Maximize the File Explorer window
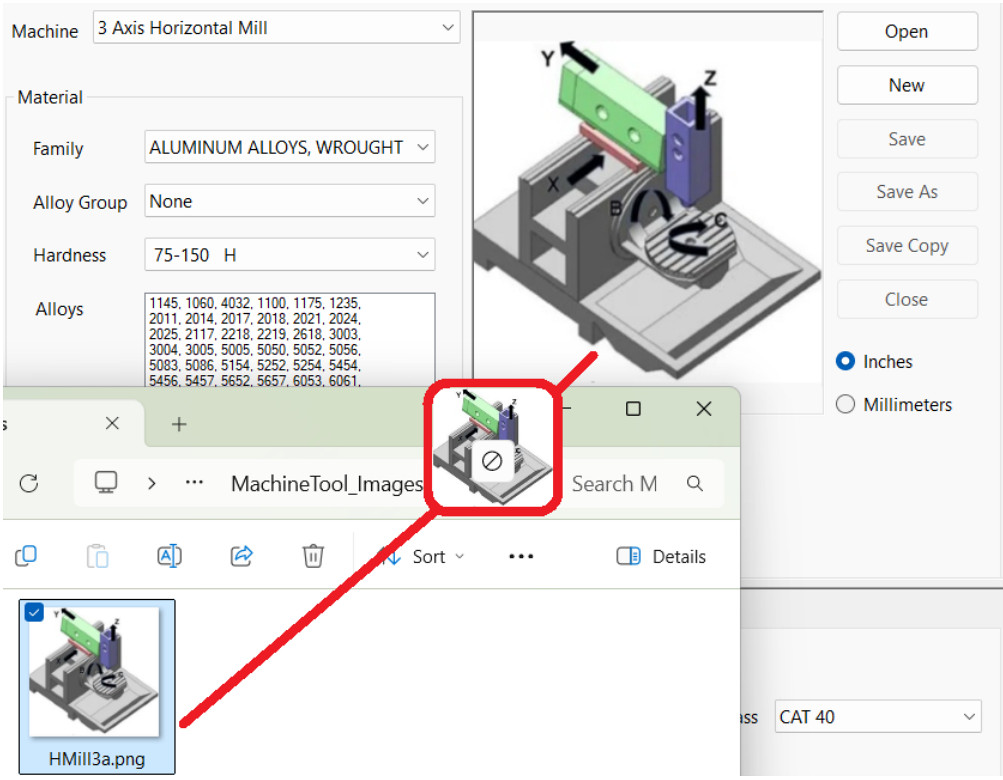Image resolution: width=1003 pixels, height=780 pixels. click(633, 409)
